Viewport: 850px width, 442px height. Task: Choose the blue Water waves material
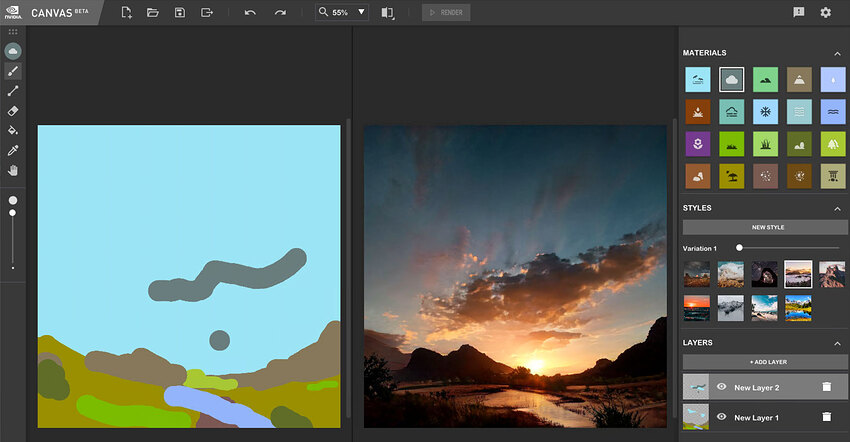pyautogui.click(x=833, y=112)
